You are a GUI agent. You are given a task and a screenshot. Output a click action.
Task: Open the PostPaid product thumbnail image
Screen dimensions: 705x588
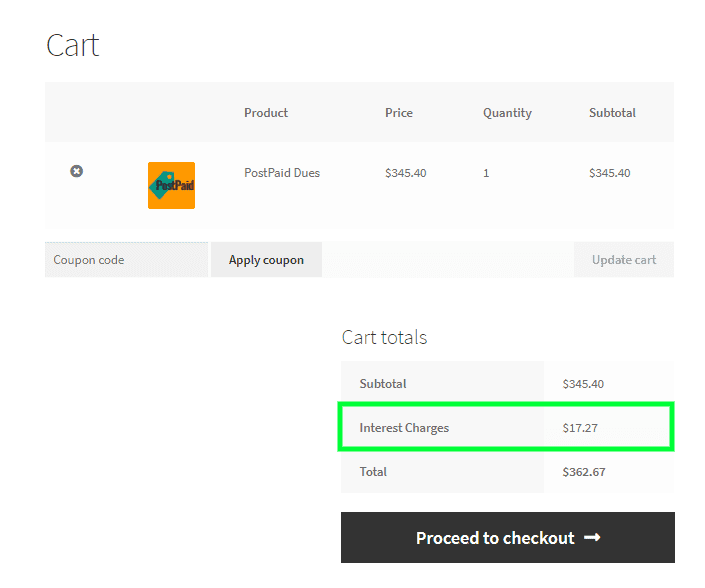tap(171, 185)
